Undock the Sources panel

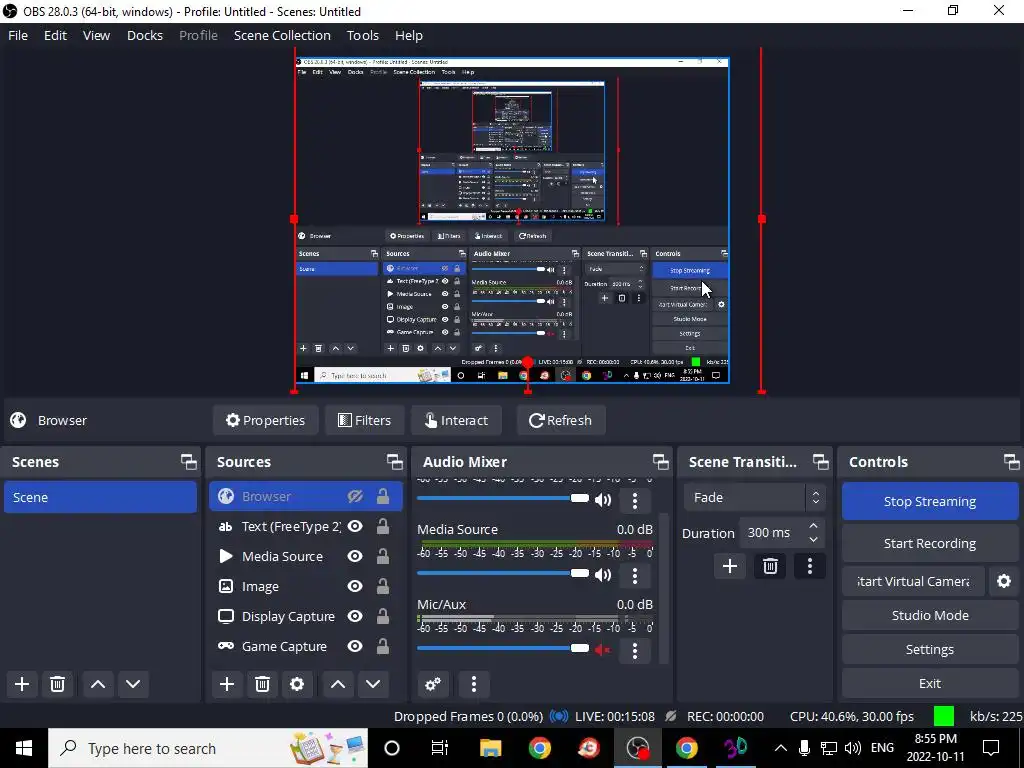pyautogui.click(x=394, y=462)
